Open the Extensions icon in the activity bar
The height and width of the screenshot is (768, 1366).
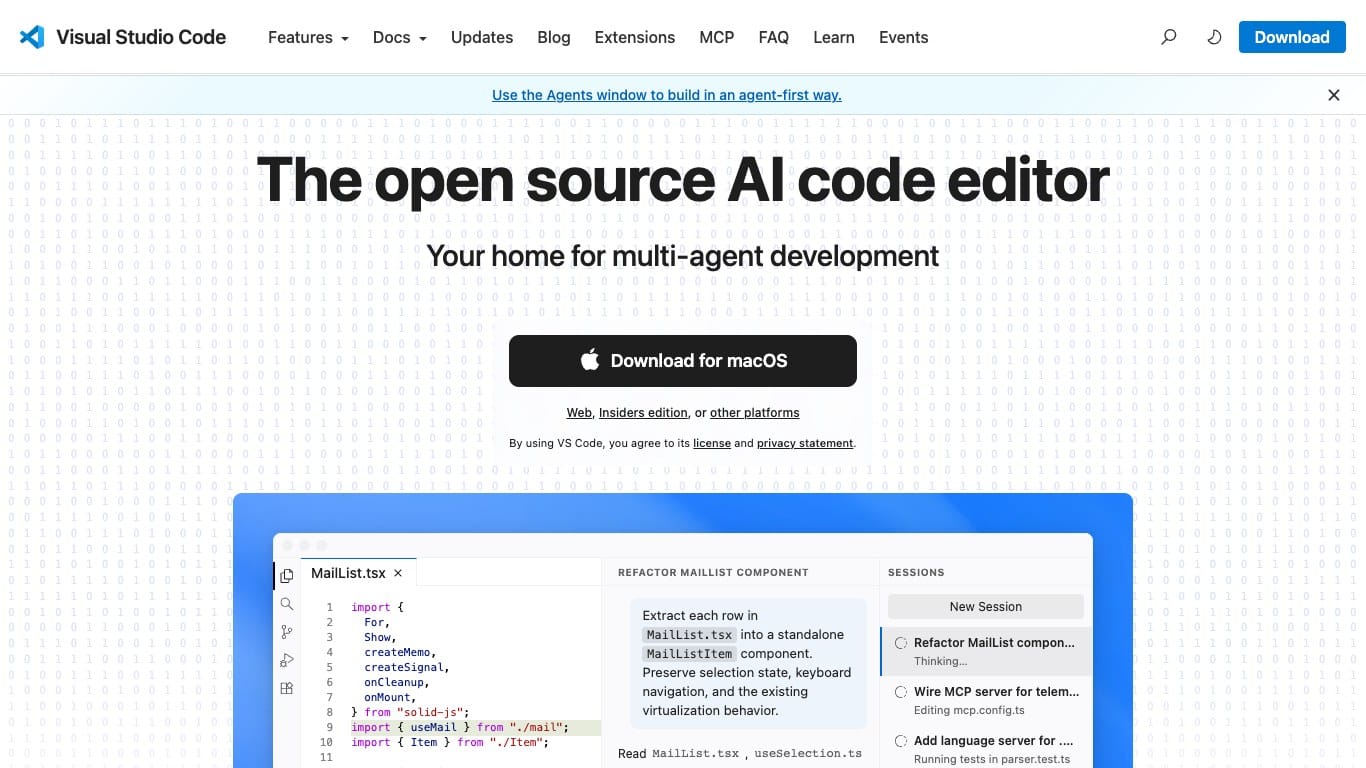pos(287,688)
